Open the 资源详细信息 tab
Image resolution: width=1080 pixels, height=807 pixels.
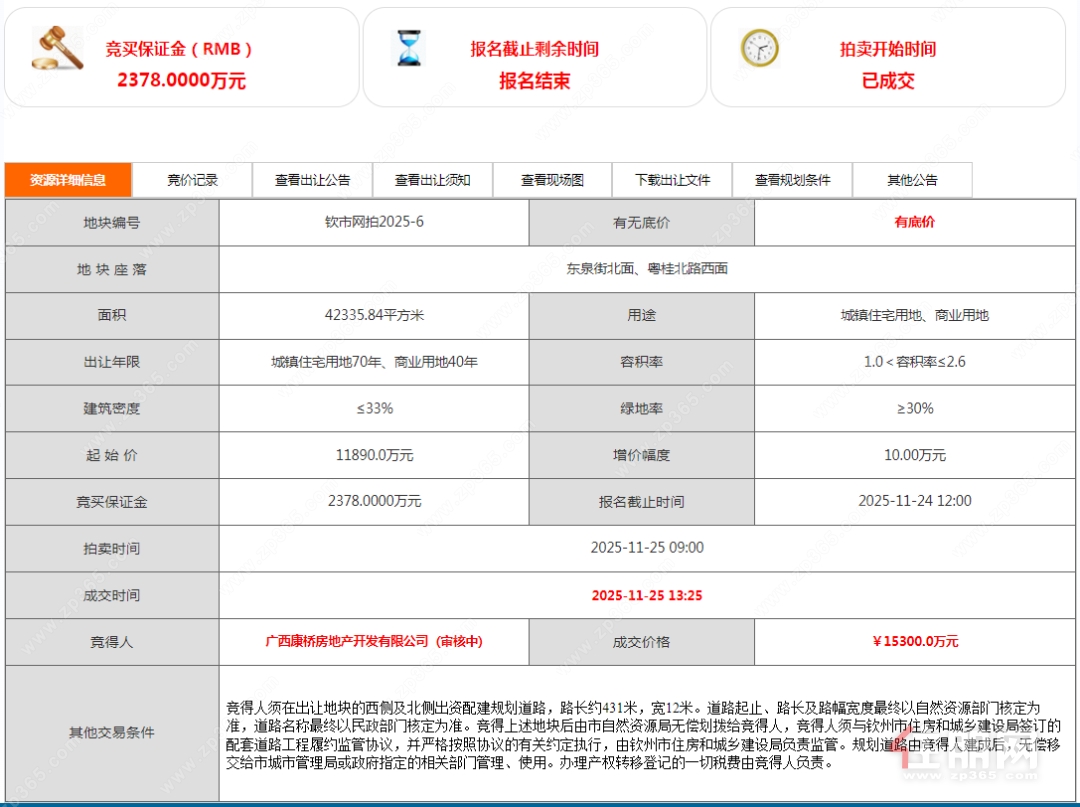(68, 180)
